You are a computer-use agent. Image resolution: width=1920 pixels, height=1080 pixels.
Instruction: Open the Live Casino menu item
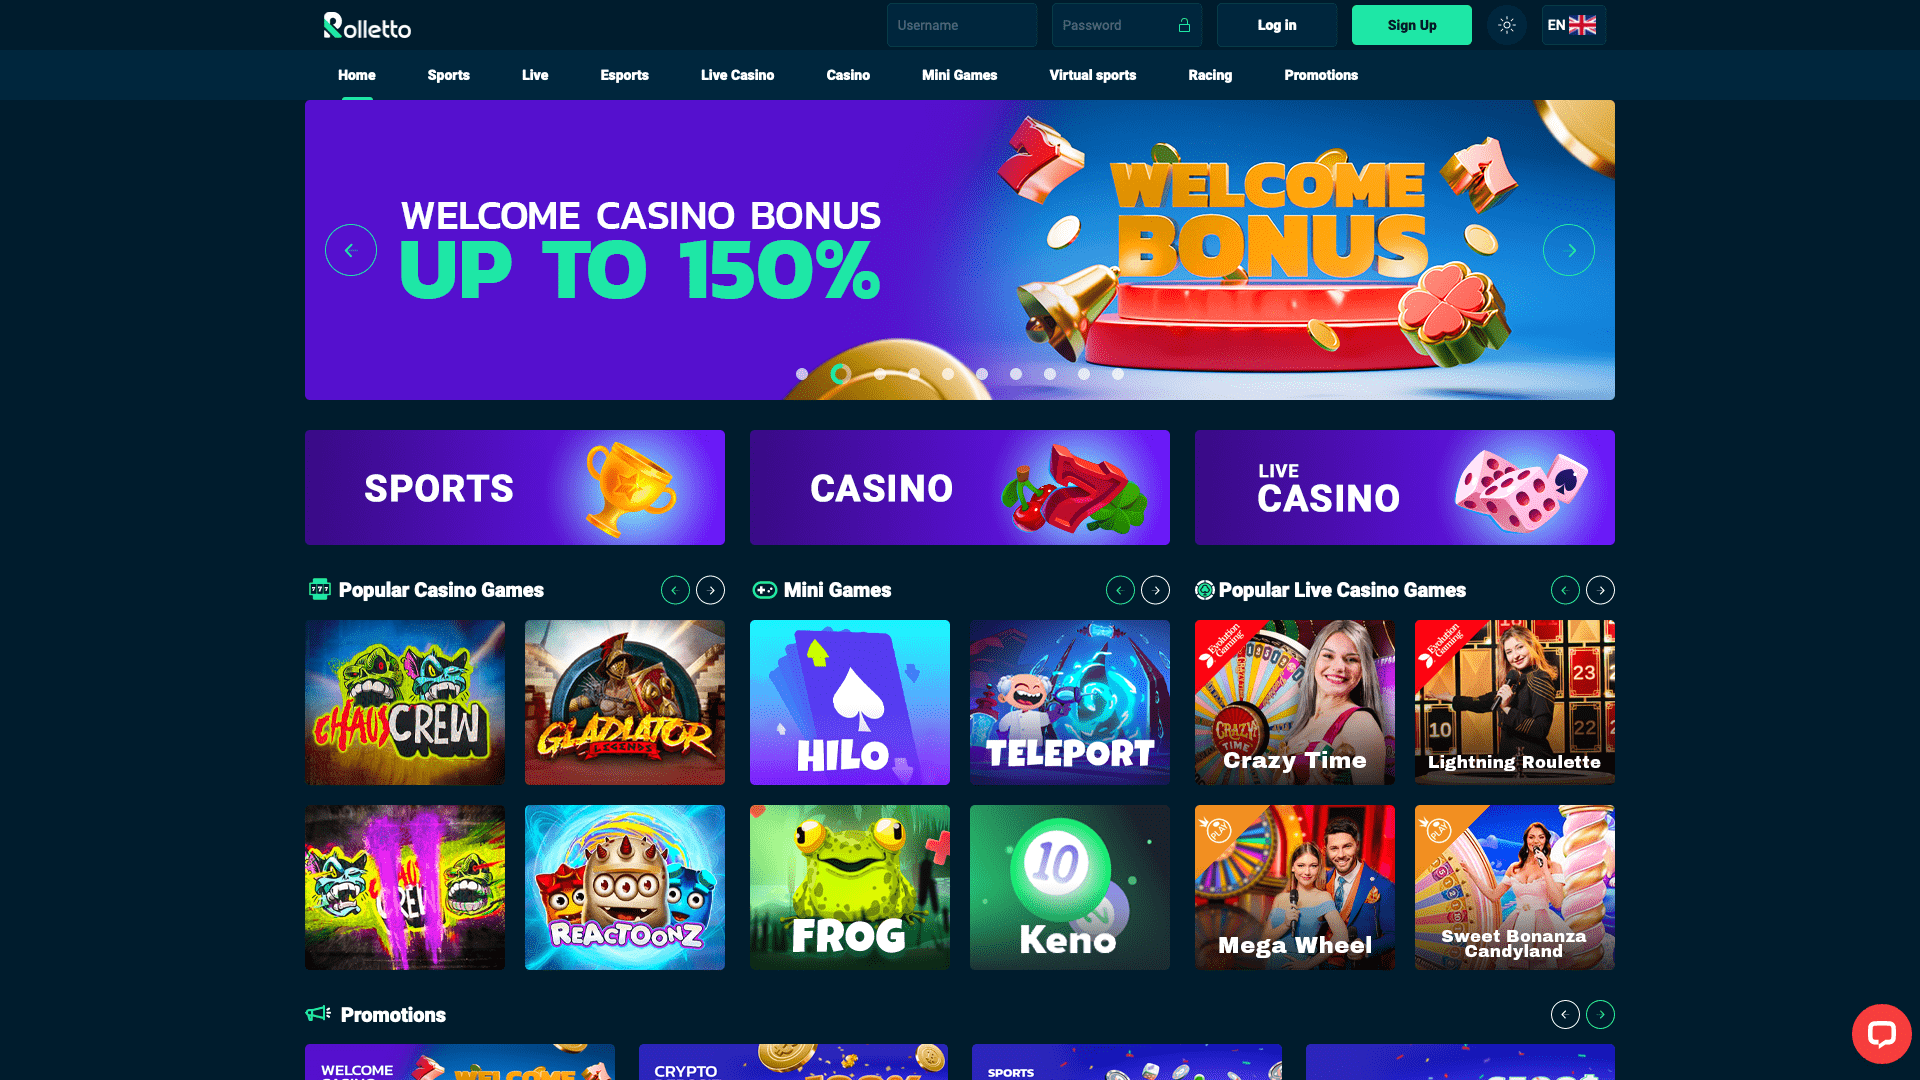click(x=737, y=75)
